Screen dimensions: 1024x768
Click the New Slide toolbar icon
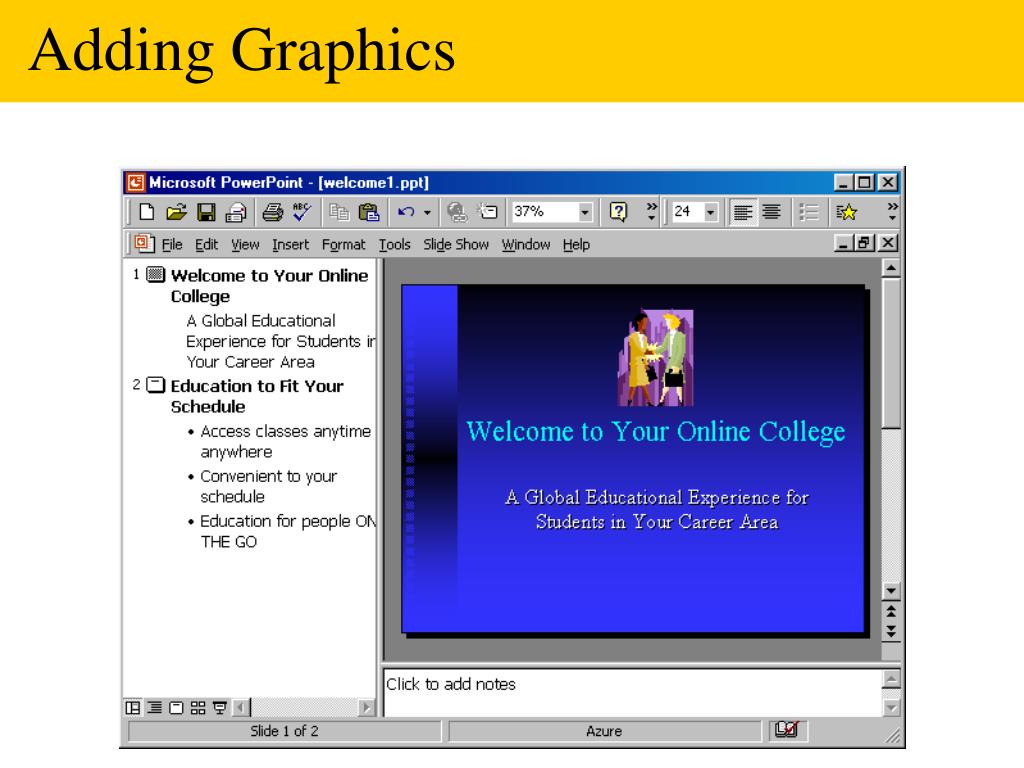coord(488,212)
